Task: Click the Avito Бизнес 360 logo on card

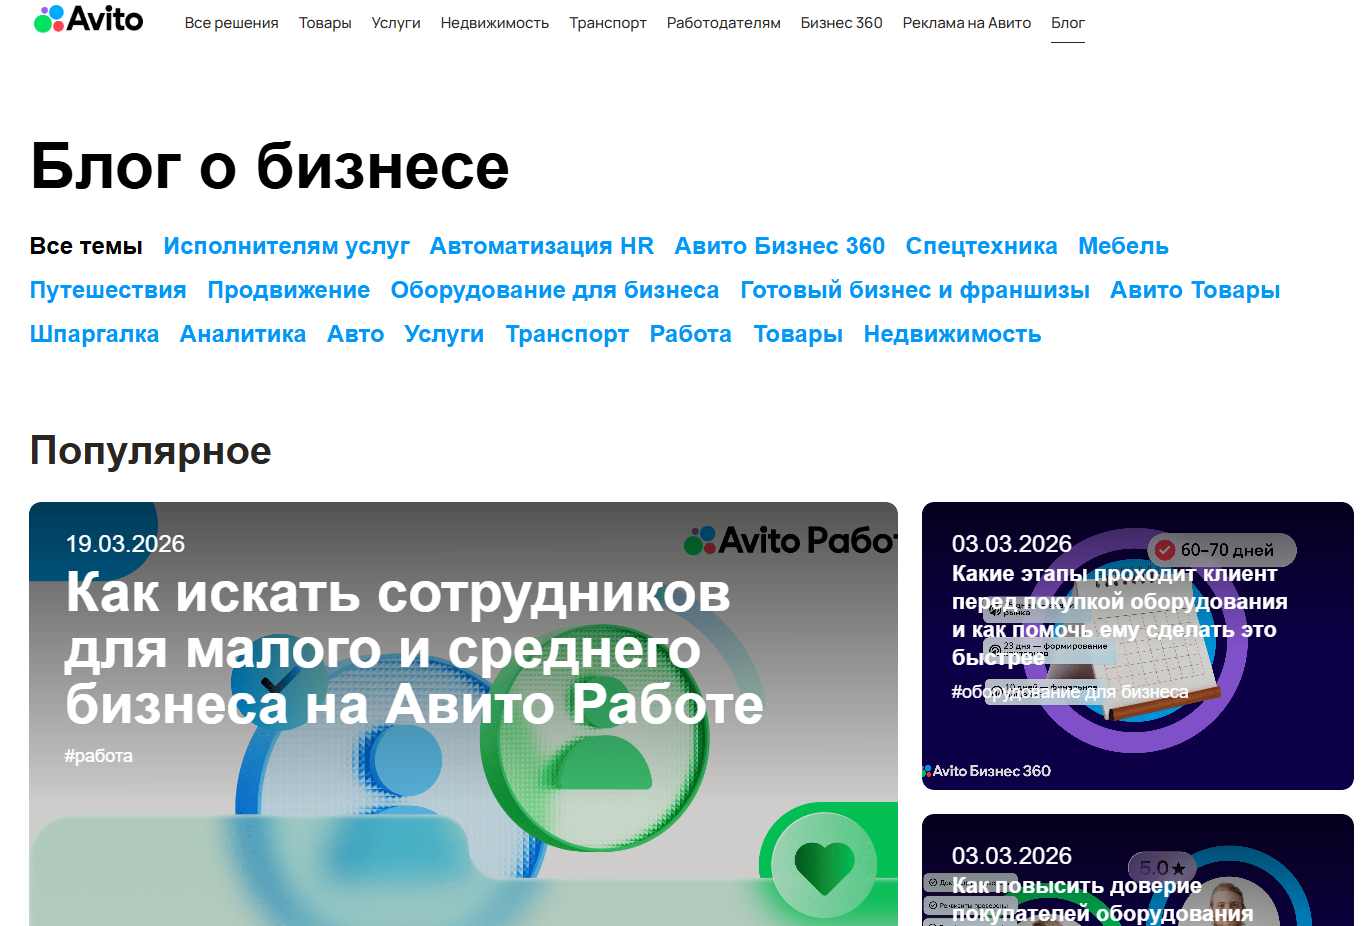Action: click(987, 771)
